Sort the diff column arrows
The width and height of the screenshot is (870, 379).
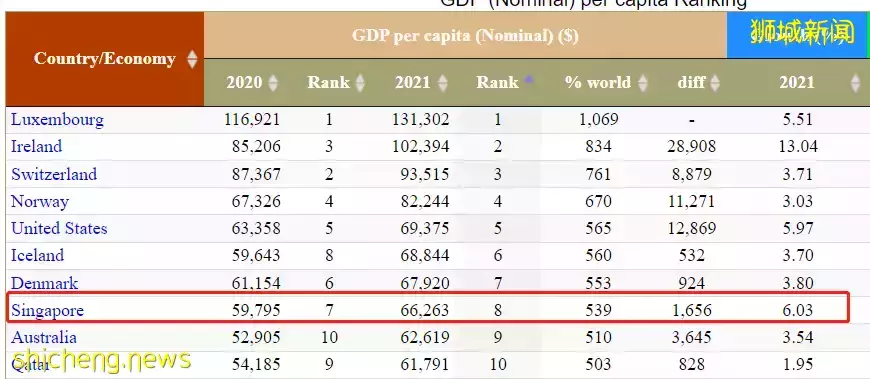pyautogui.click(x=715, y=83)
